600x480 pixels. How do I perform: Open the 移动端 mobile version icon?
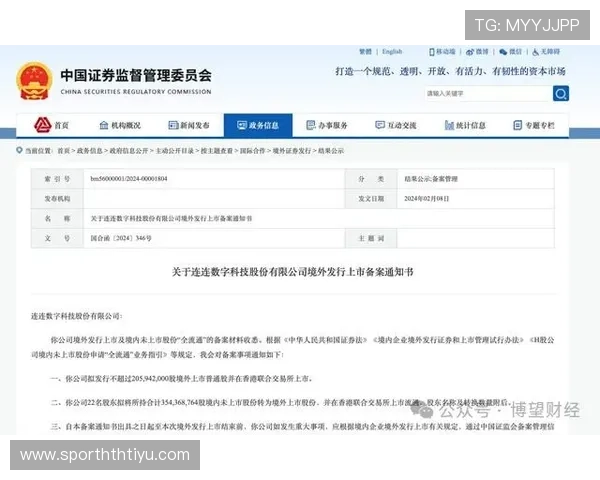click(x=442, y=52)
